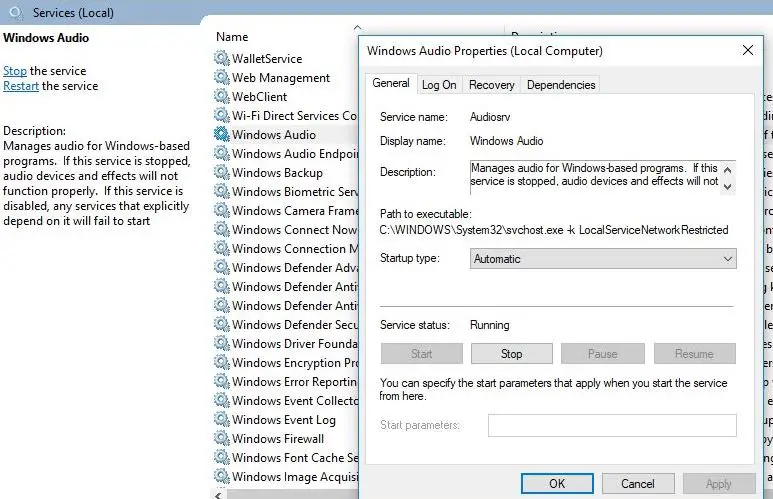Image resolution: width=773 pixels, height=499 pixels.
Task: Click the Windows Connection Manager gear icon
Action: click(222, 248)
